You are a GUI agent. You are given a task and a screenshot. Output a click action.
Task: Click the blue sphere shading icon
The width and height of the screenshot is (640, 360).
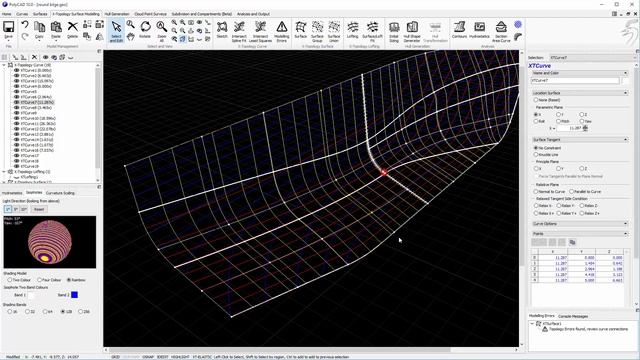tap(518, 24)
